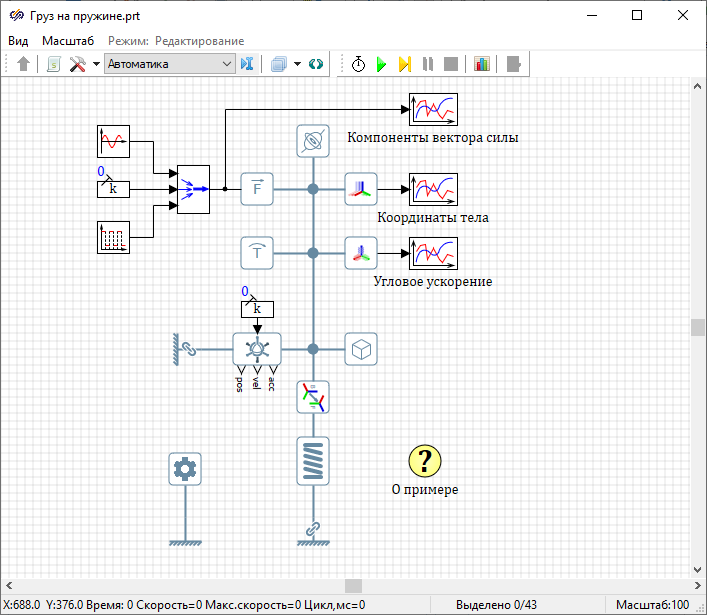Screen dimensions: 707x615
Task: Open the Компоненты вектора силы graph block
Action: pyautogui.click(x=433, y=108)
